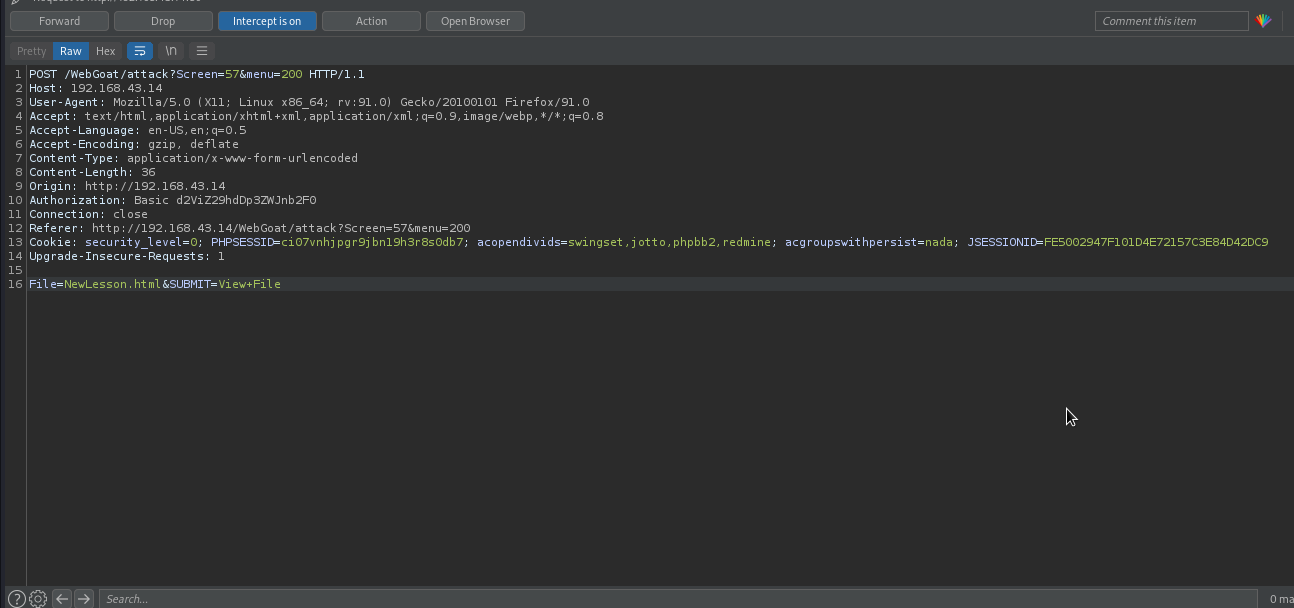This screenshot has width=1294, height=608.
Task: Go to previous search match arrow
Action: click(x=62, y=599)
